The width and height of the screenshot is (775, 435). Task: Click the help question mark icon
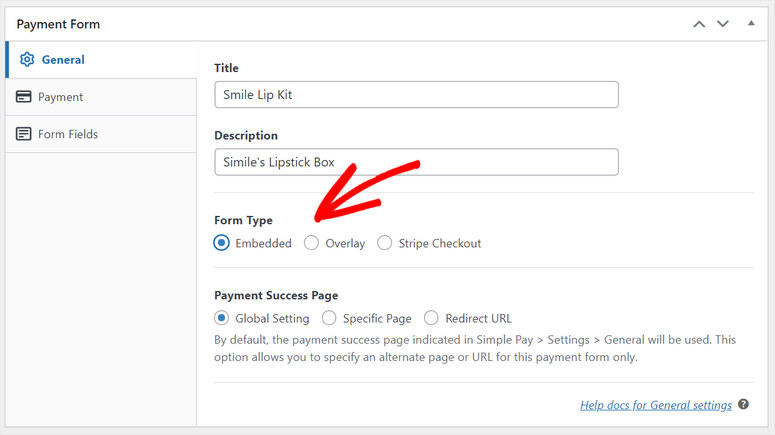[x=743, y=405]
